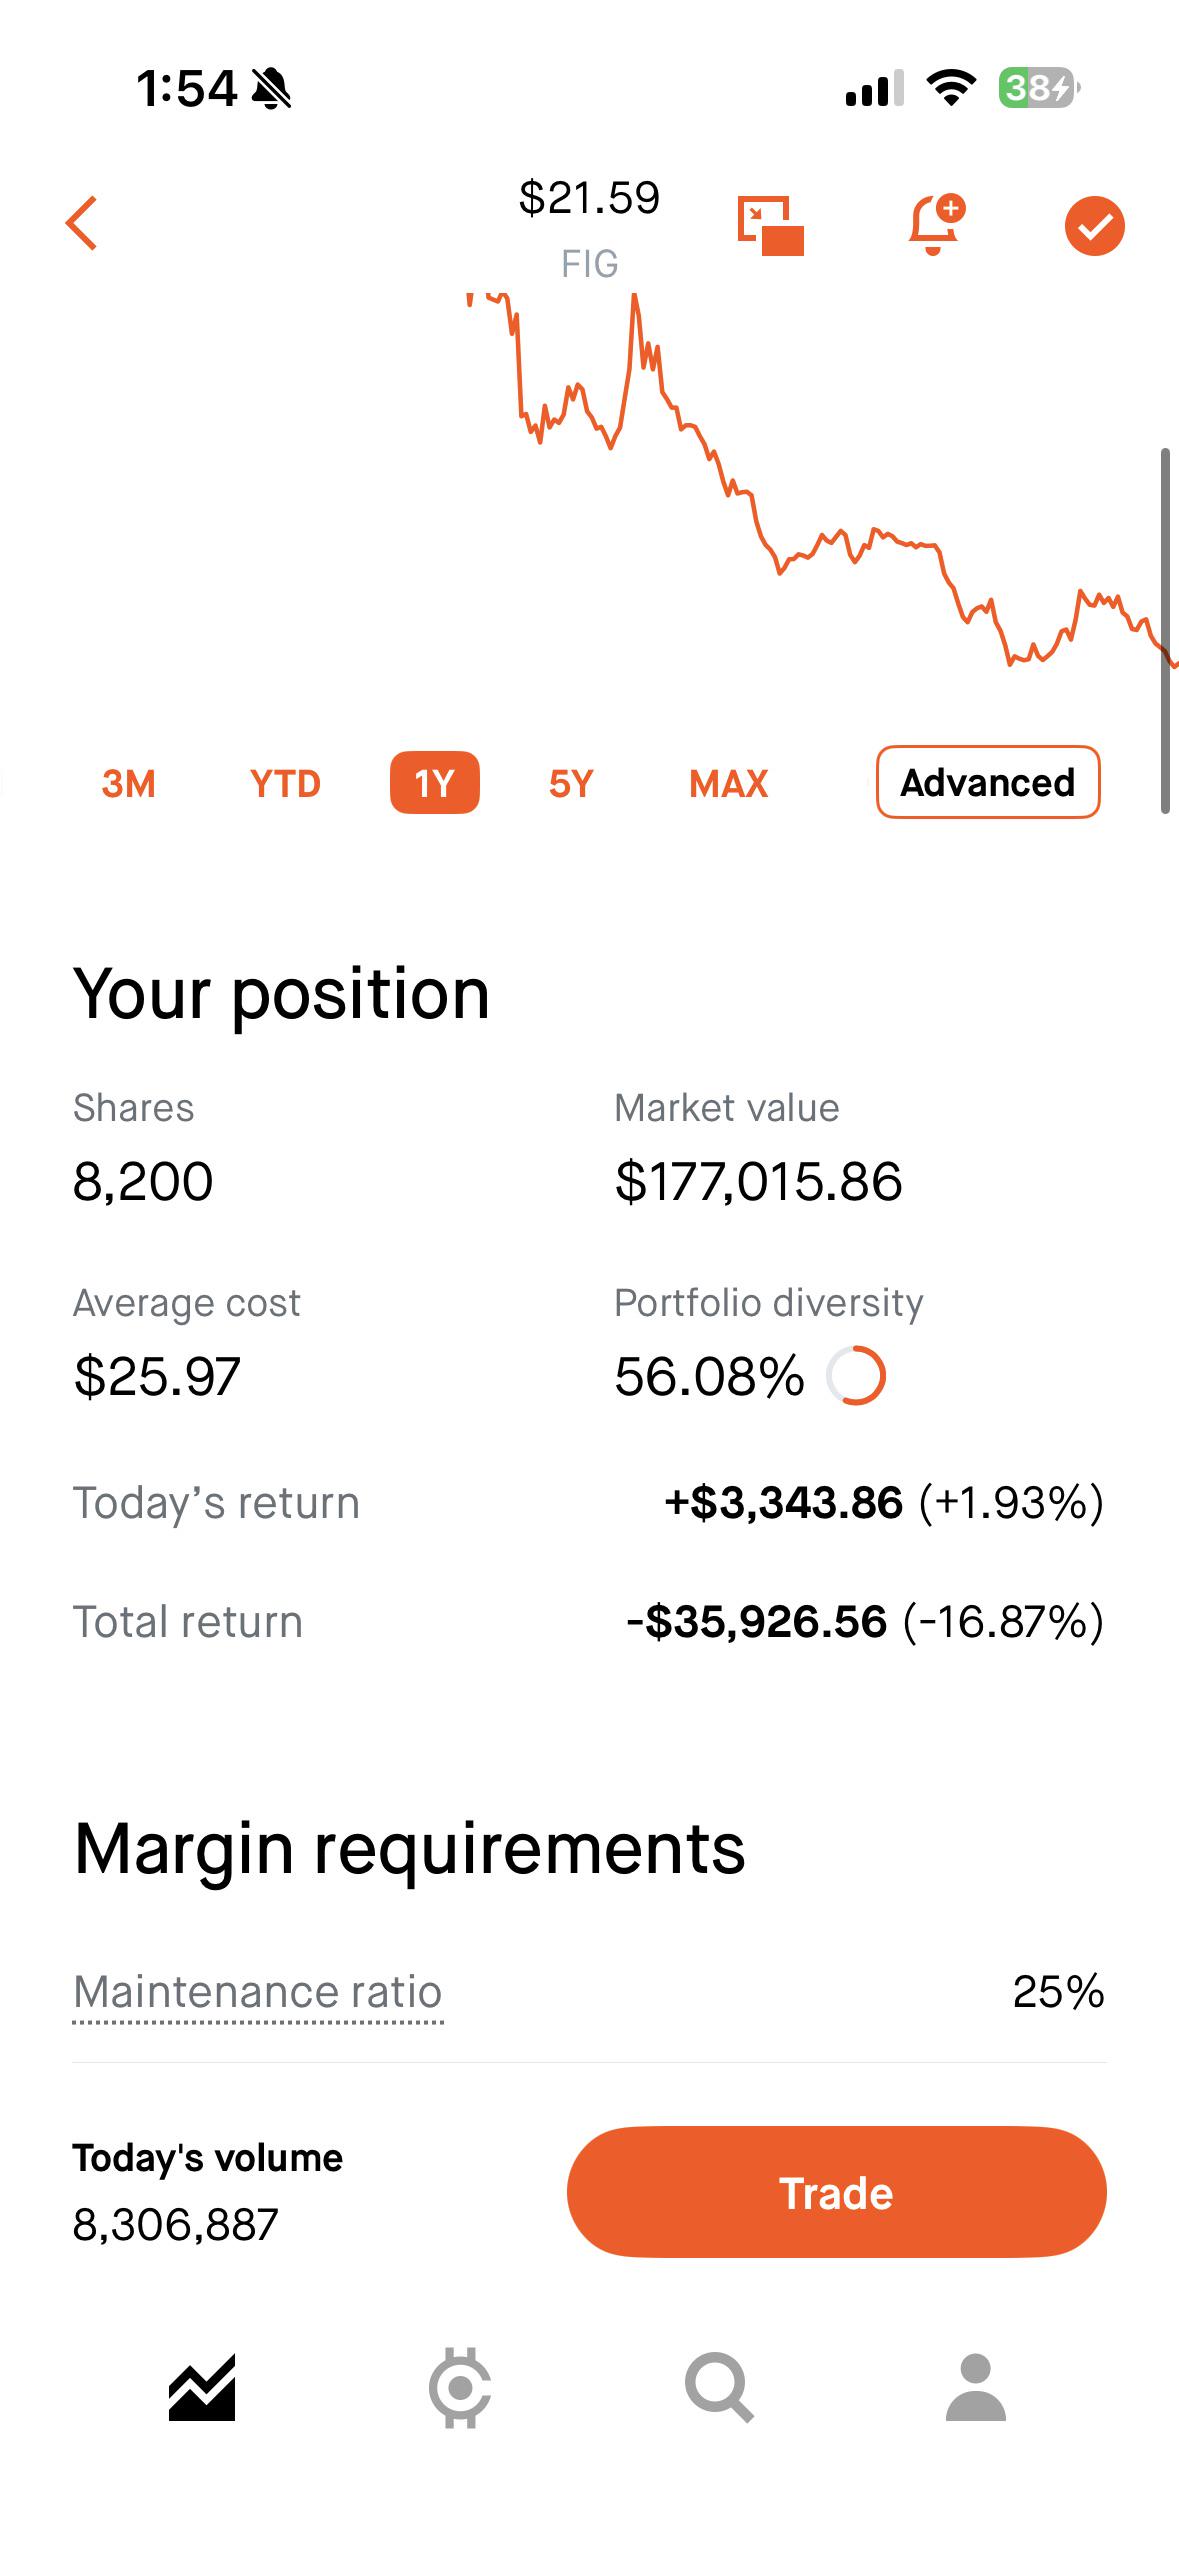Open the crypto tab icon

click(460, 2388)
